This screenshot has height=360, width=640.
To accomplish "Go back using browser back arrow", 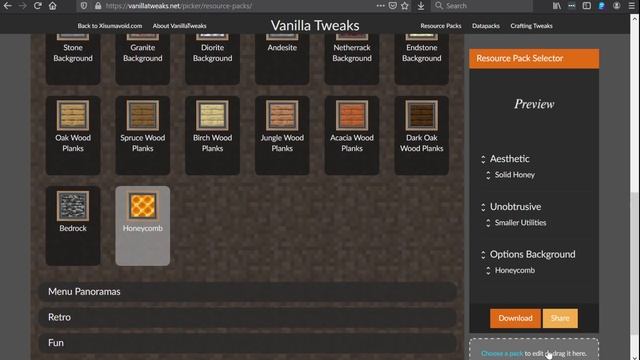I will [x=7, y=6].
